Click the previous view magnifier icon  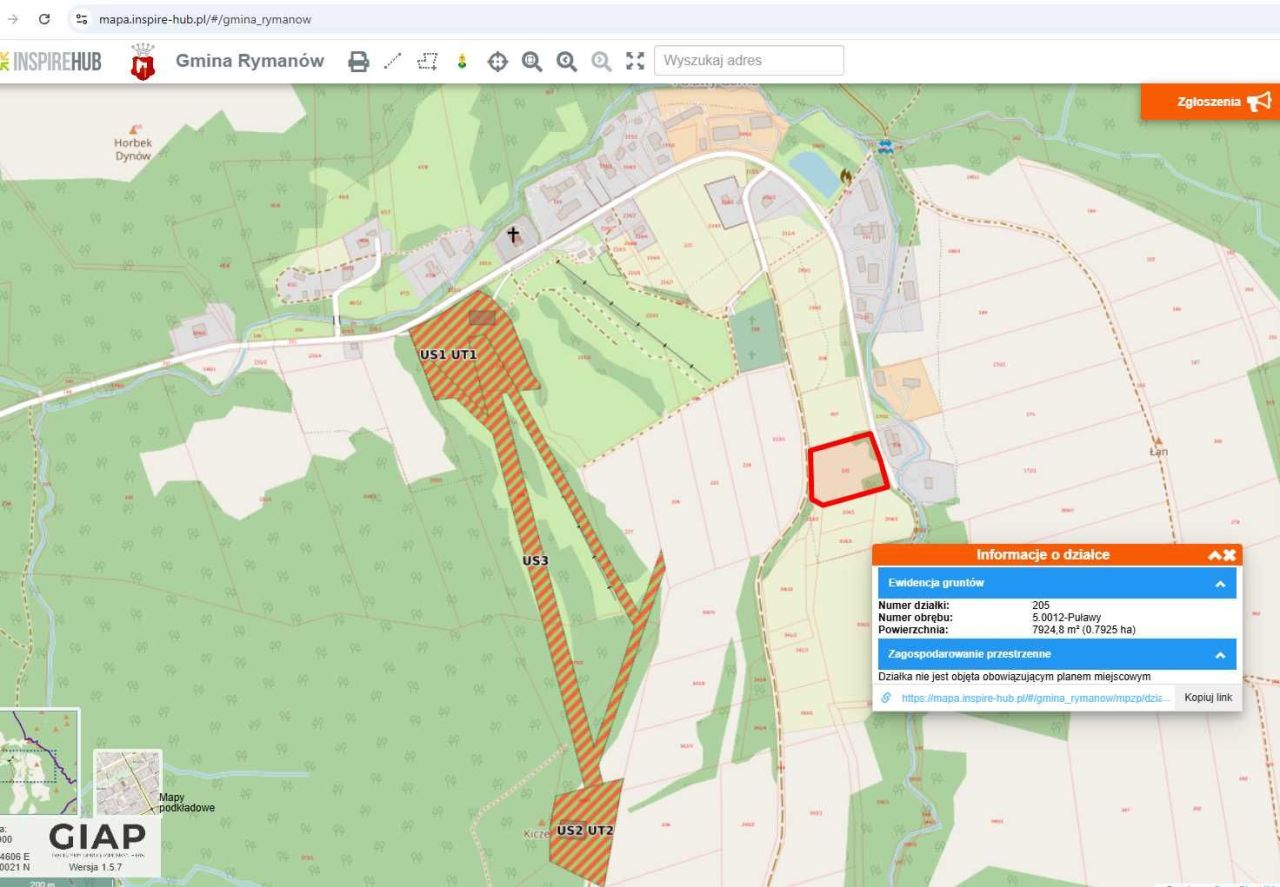pyautogui.click(x=567, y=61)
